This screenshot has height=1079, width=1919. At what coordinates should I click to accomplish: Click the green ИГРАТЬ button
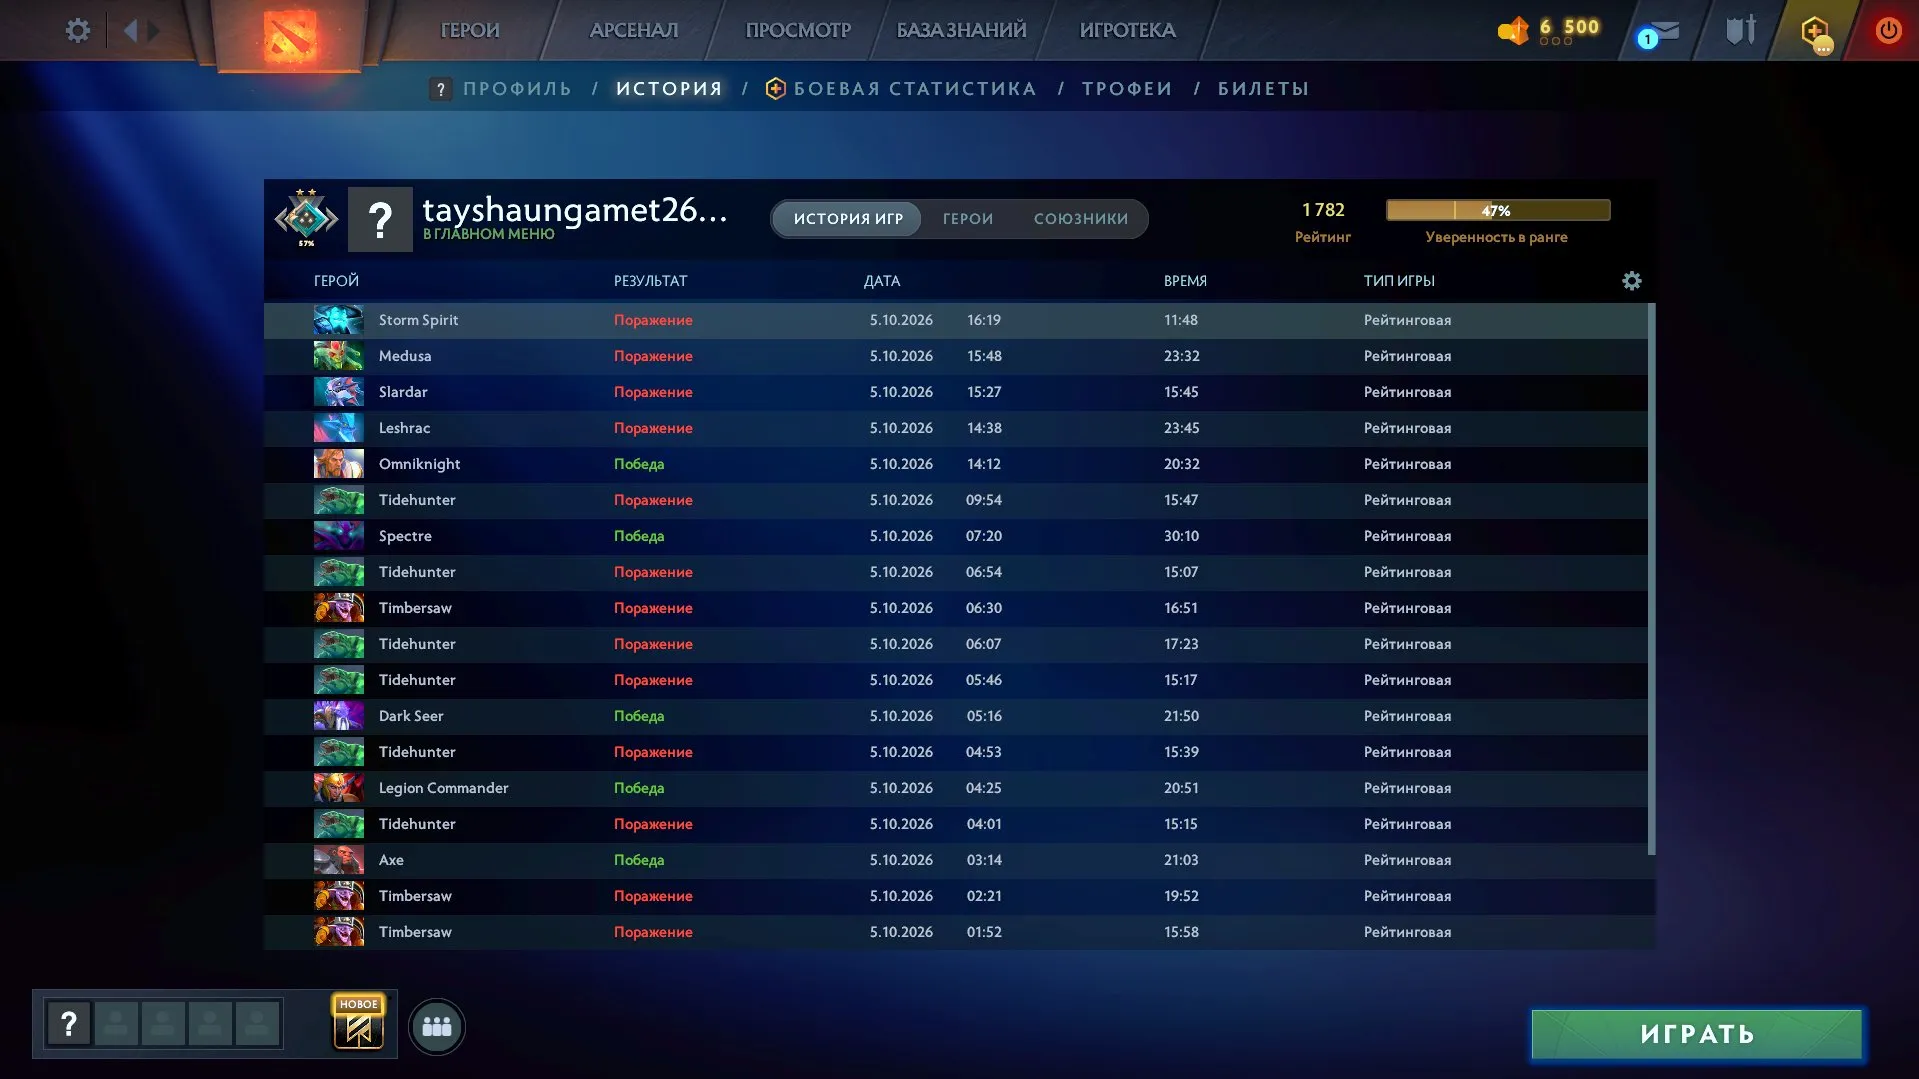[1697, 1034]
